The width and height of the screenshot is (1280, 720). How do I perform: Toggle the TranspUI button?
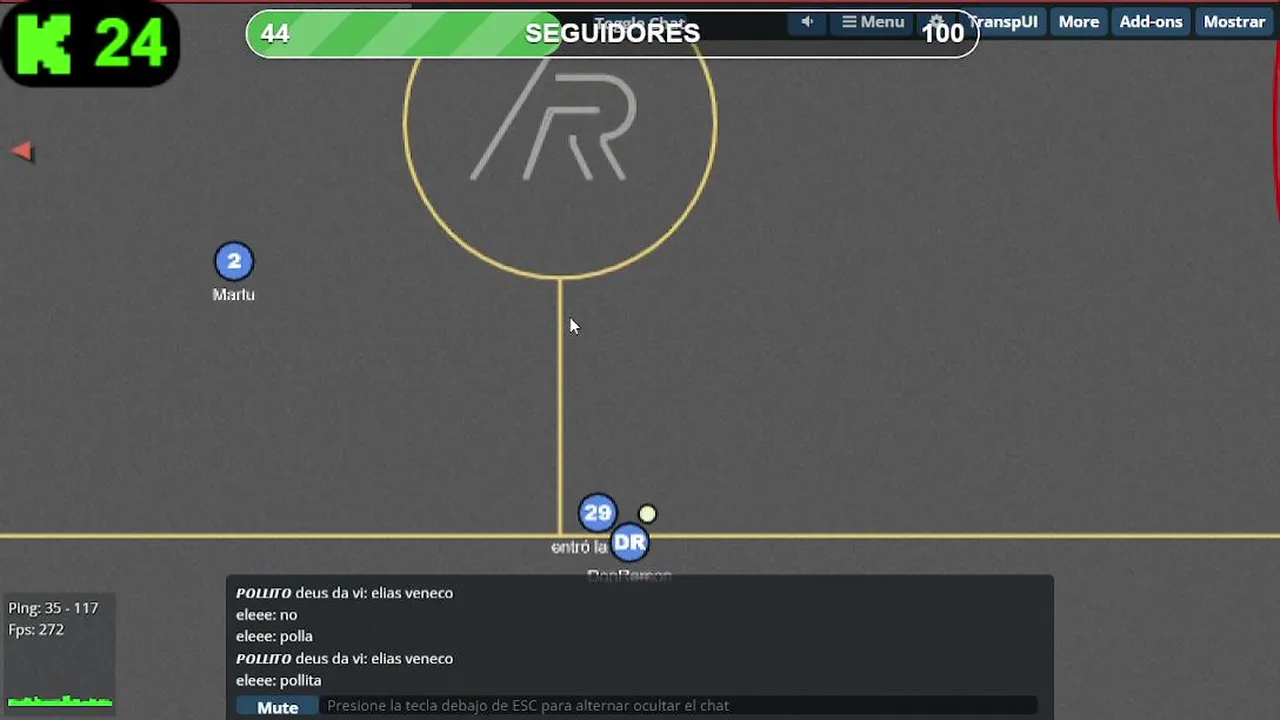coord(1002,21)
